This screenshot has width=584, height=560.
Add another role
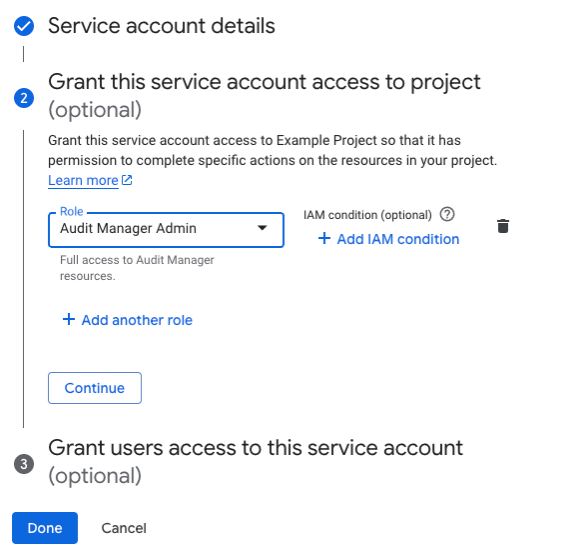[x=127, y=320]
